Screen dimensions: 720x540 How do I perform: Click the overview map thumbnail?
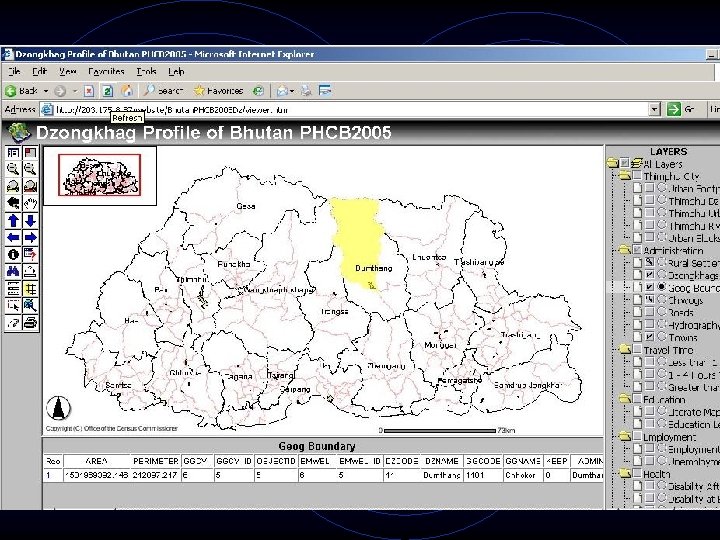tap(100, 175)
